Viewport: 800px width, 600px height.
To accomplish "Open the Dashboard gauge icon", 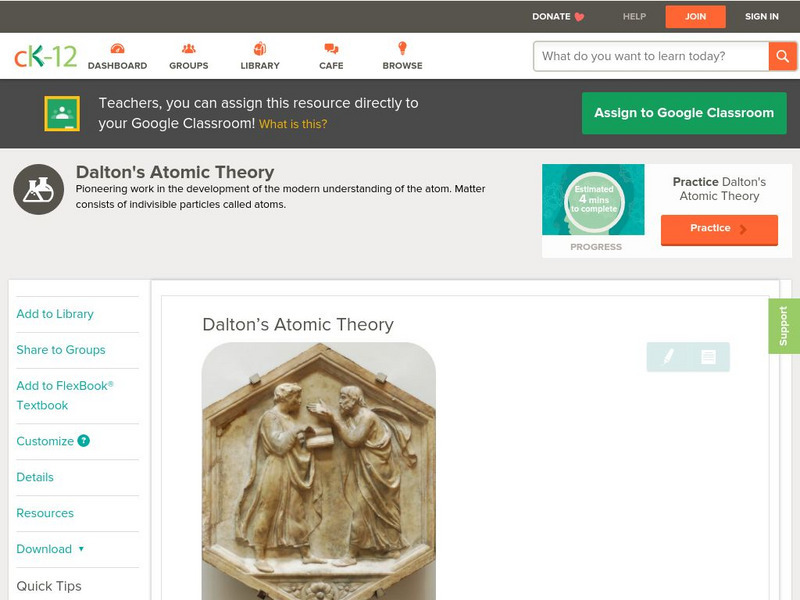I will 117,48.
